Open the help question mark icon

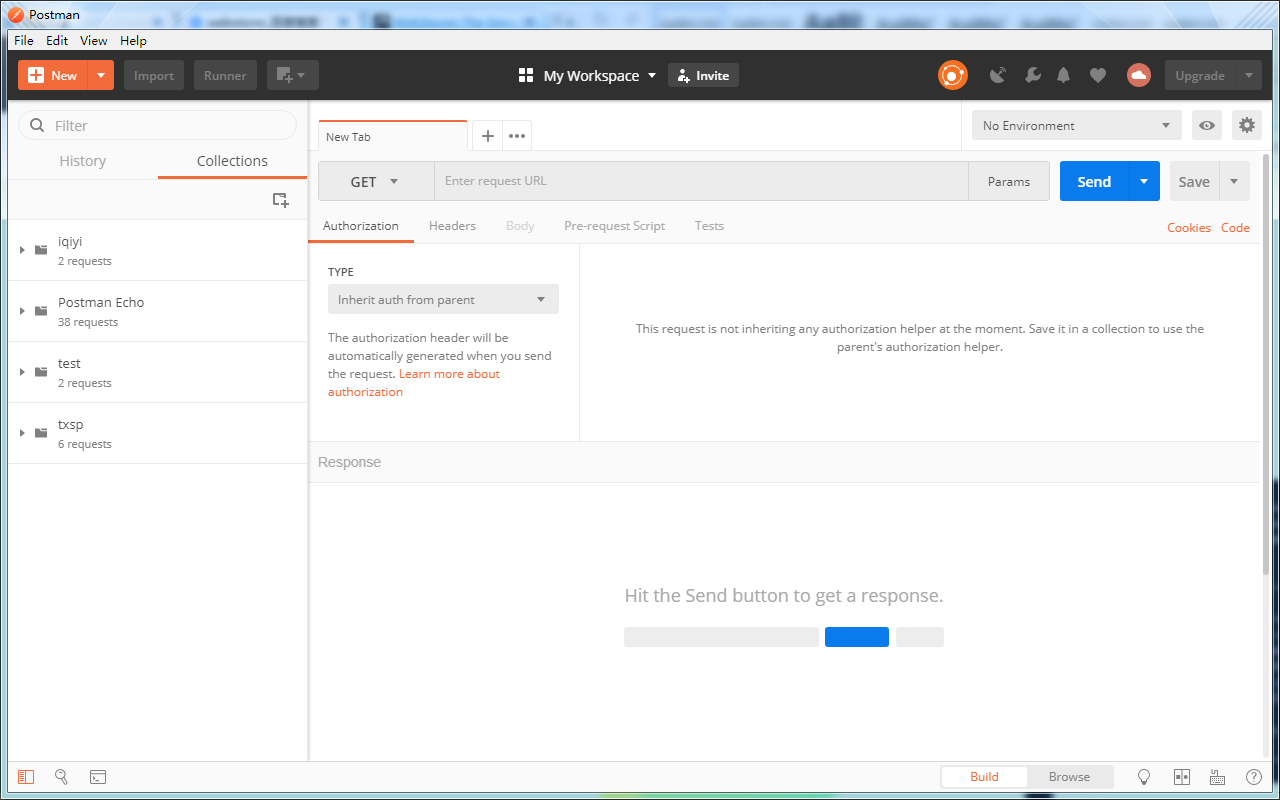pyautogui.click(x=1253, y=777)
